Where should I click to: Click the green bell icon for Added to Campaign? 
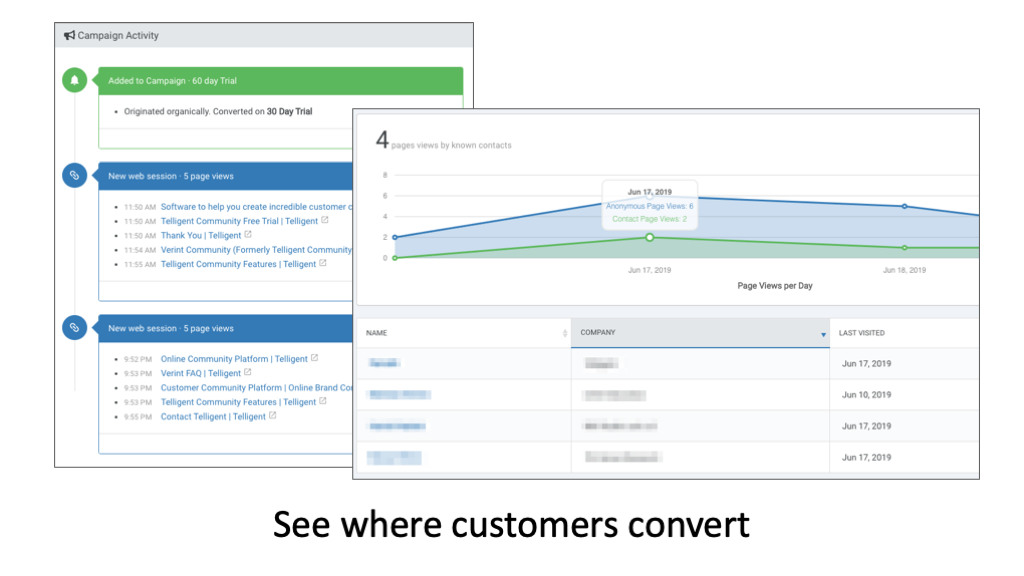coord(74,80)
